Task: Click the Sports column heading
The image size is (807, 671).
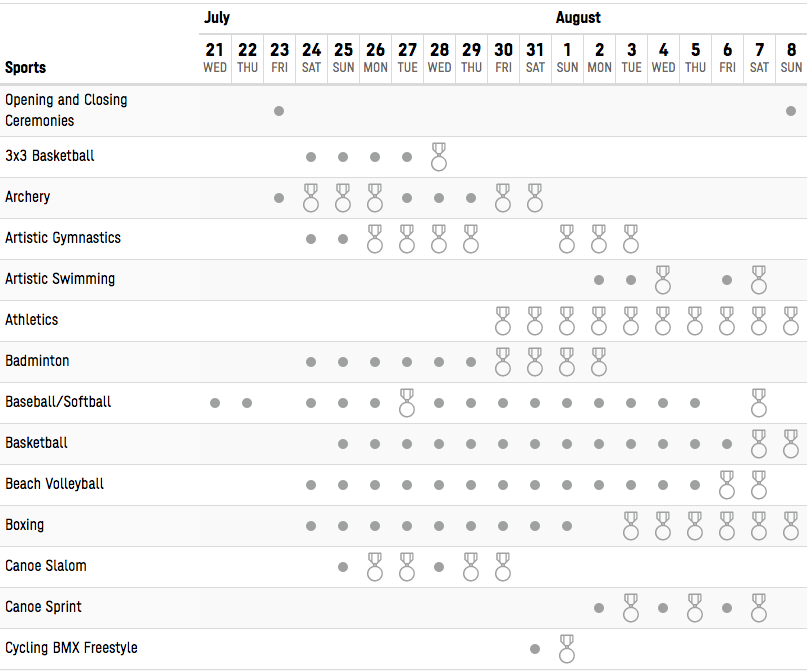Action: coord(26,67)
